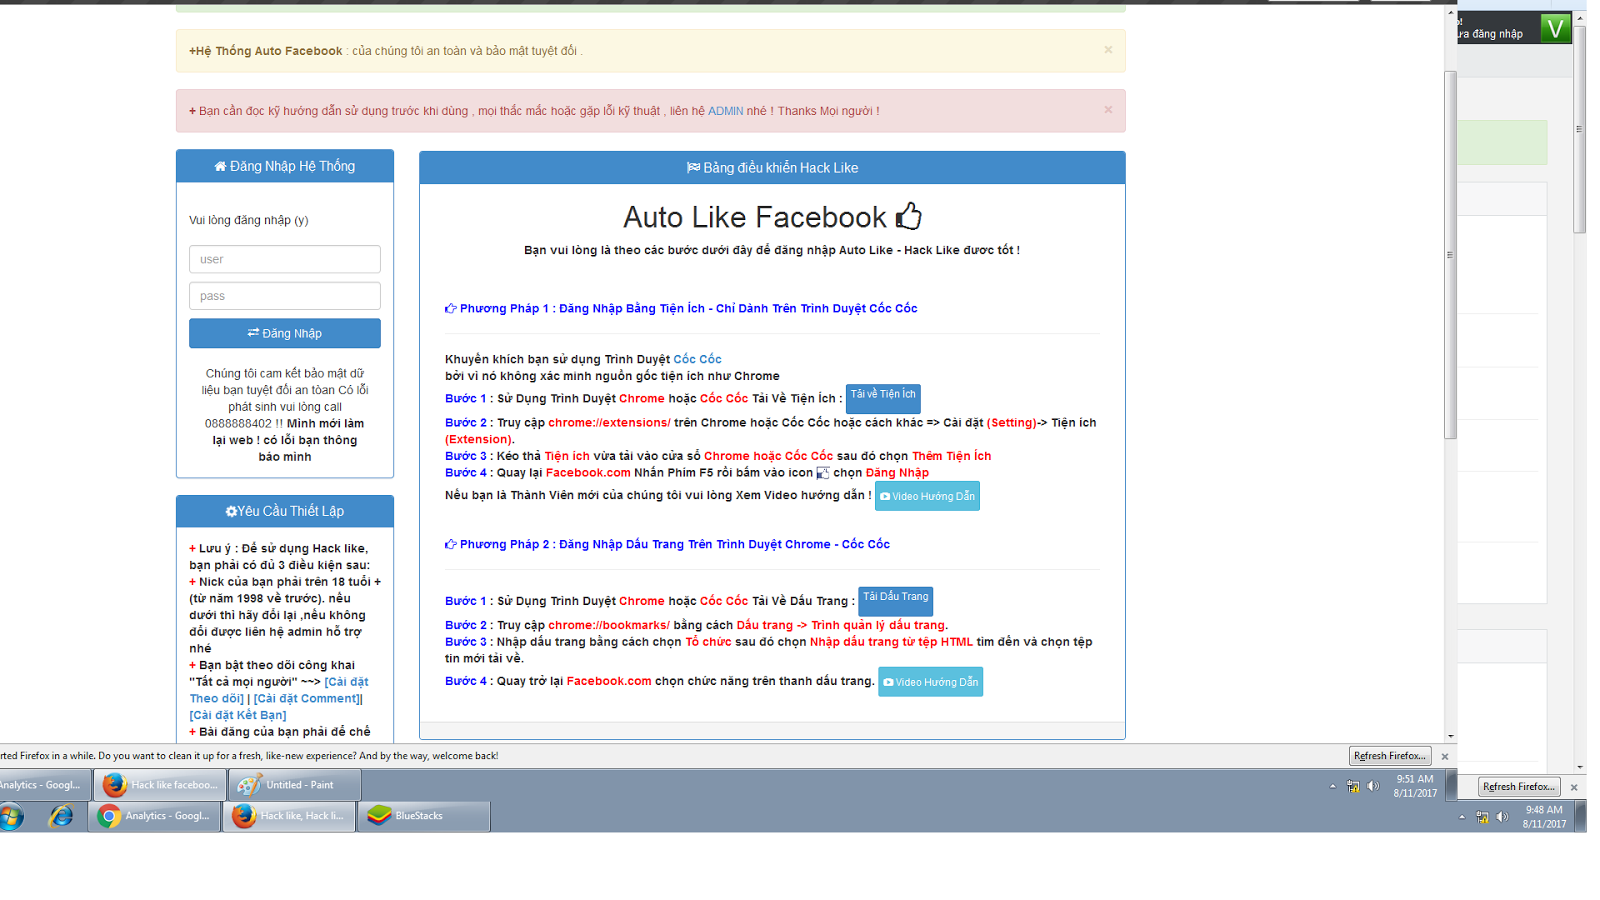
Task: Close the red 'Bạn cần đọc kỹ hướng dẫn' alert
Action: click(x=1108, y=109)
